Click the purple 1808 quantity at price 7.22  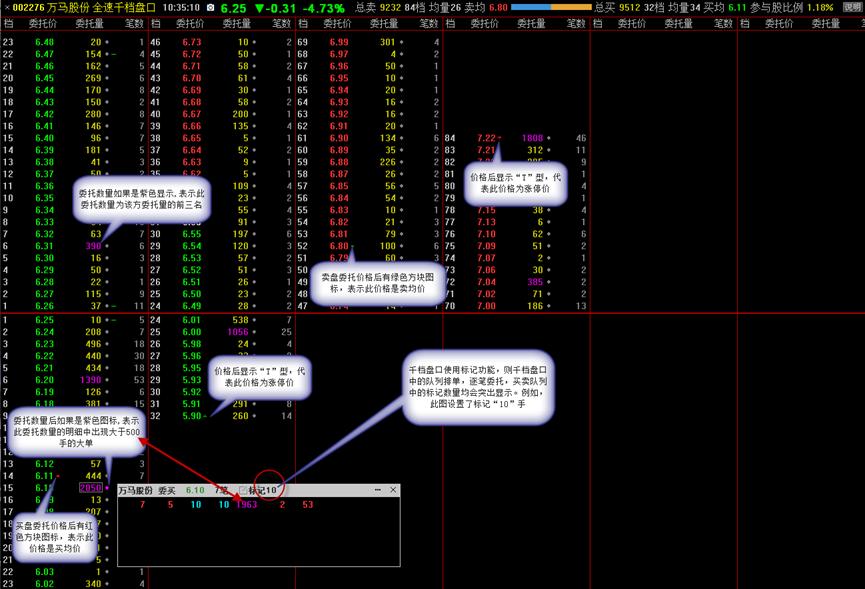(x=532, y=138)
